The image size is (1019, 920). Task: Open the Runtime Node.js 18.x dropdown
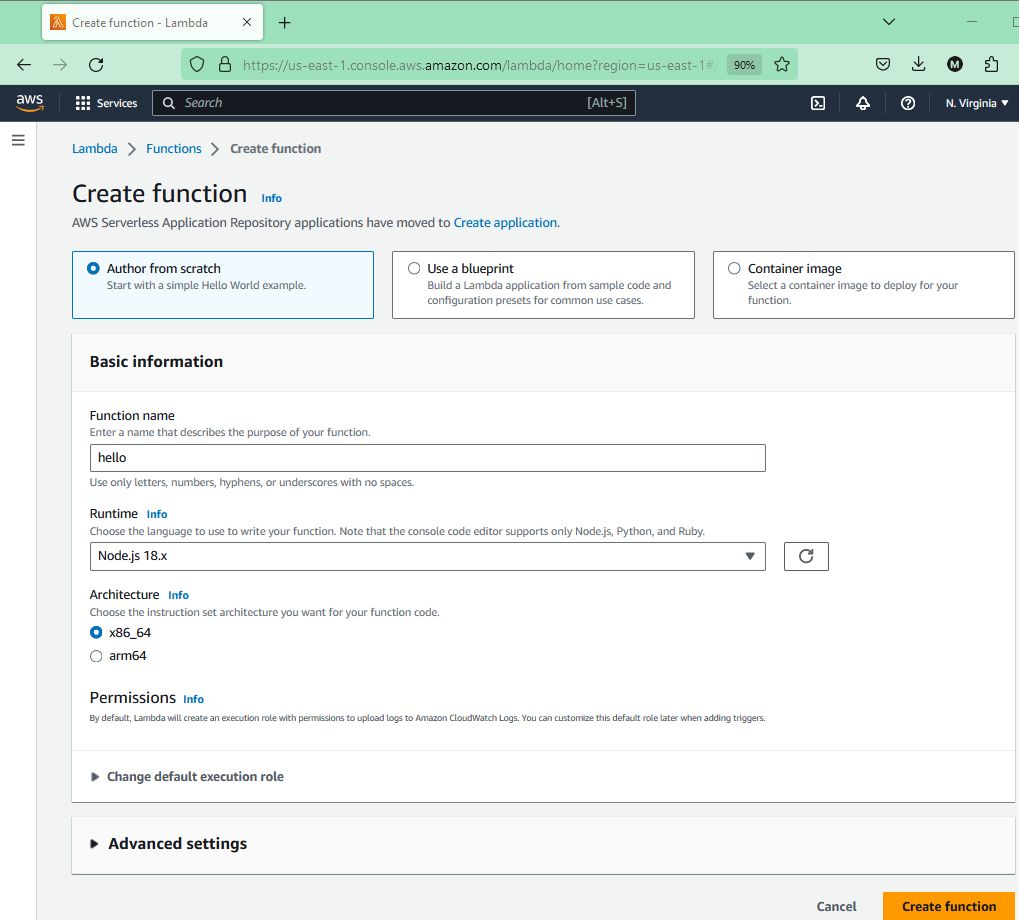(x=428, y=556)
